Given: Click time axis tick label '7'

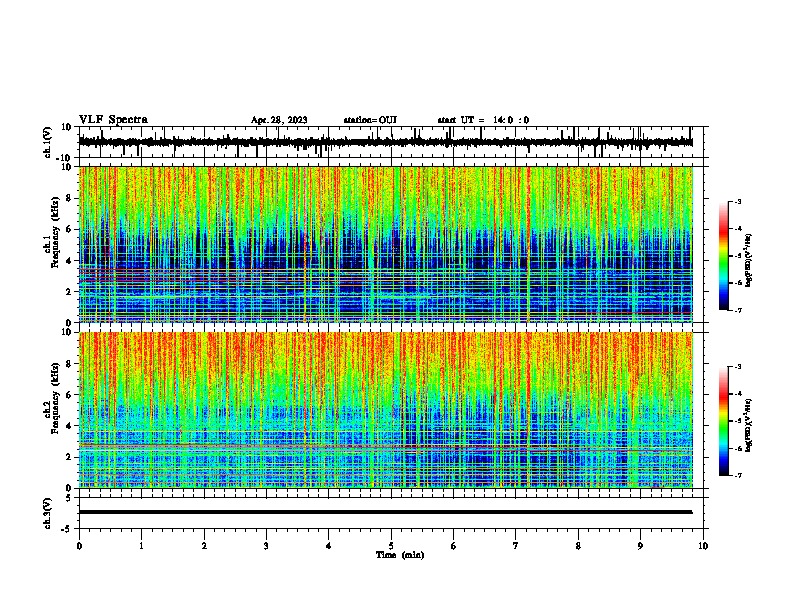Looking at the screenshot, I should point(516,546).
